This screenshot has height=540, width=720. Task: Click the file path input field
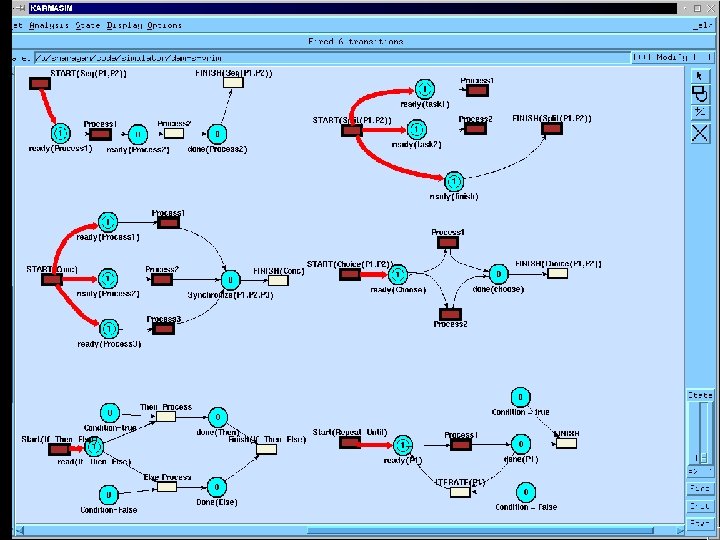(332, 58)
